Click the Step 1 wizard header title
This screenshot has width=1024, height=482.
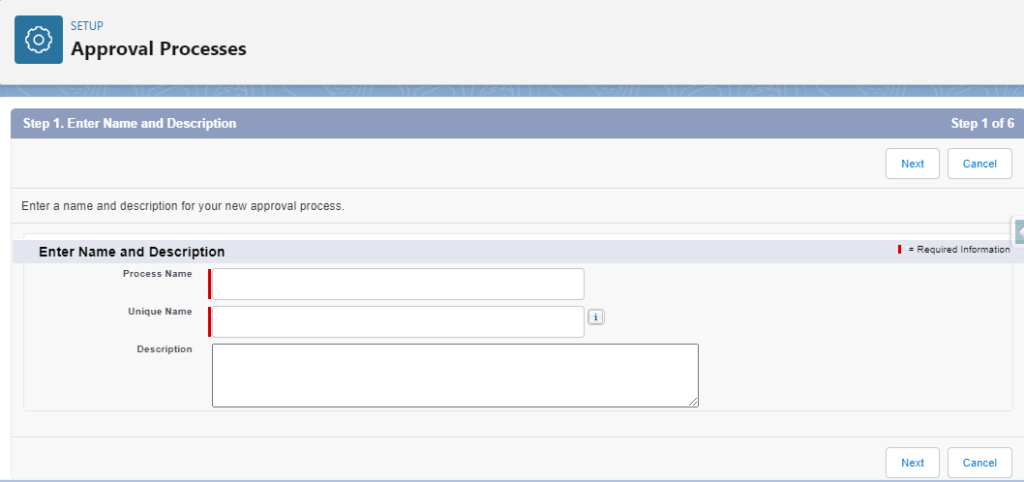[x=129, y=124]
